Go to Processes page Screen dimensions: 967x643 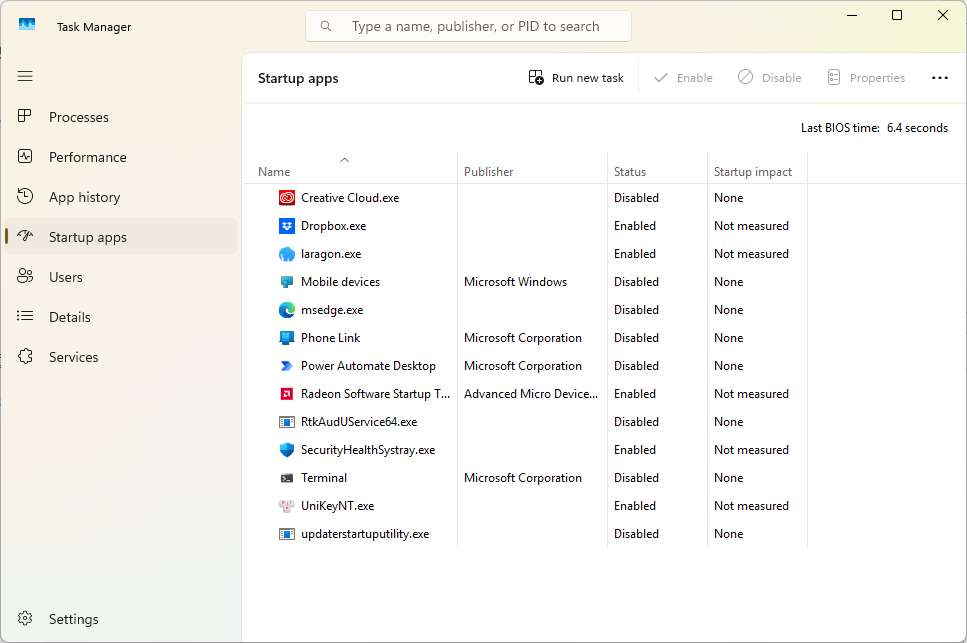[121, 117]
